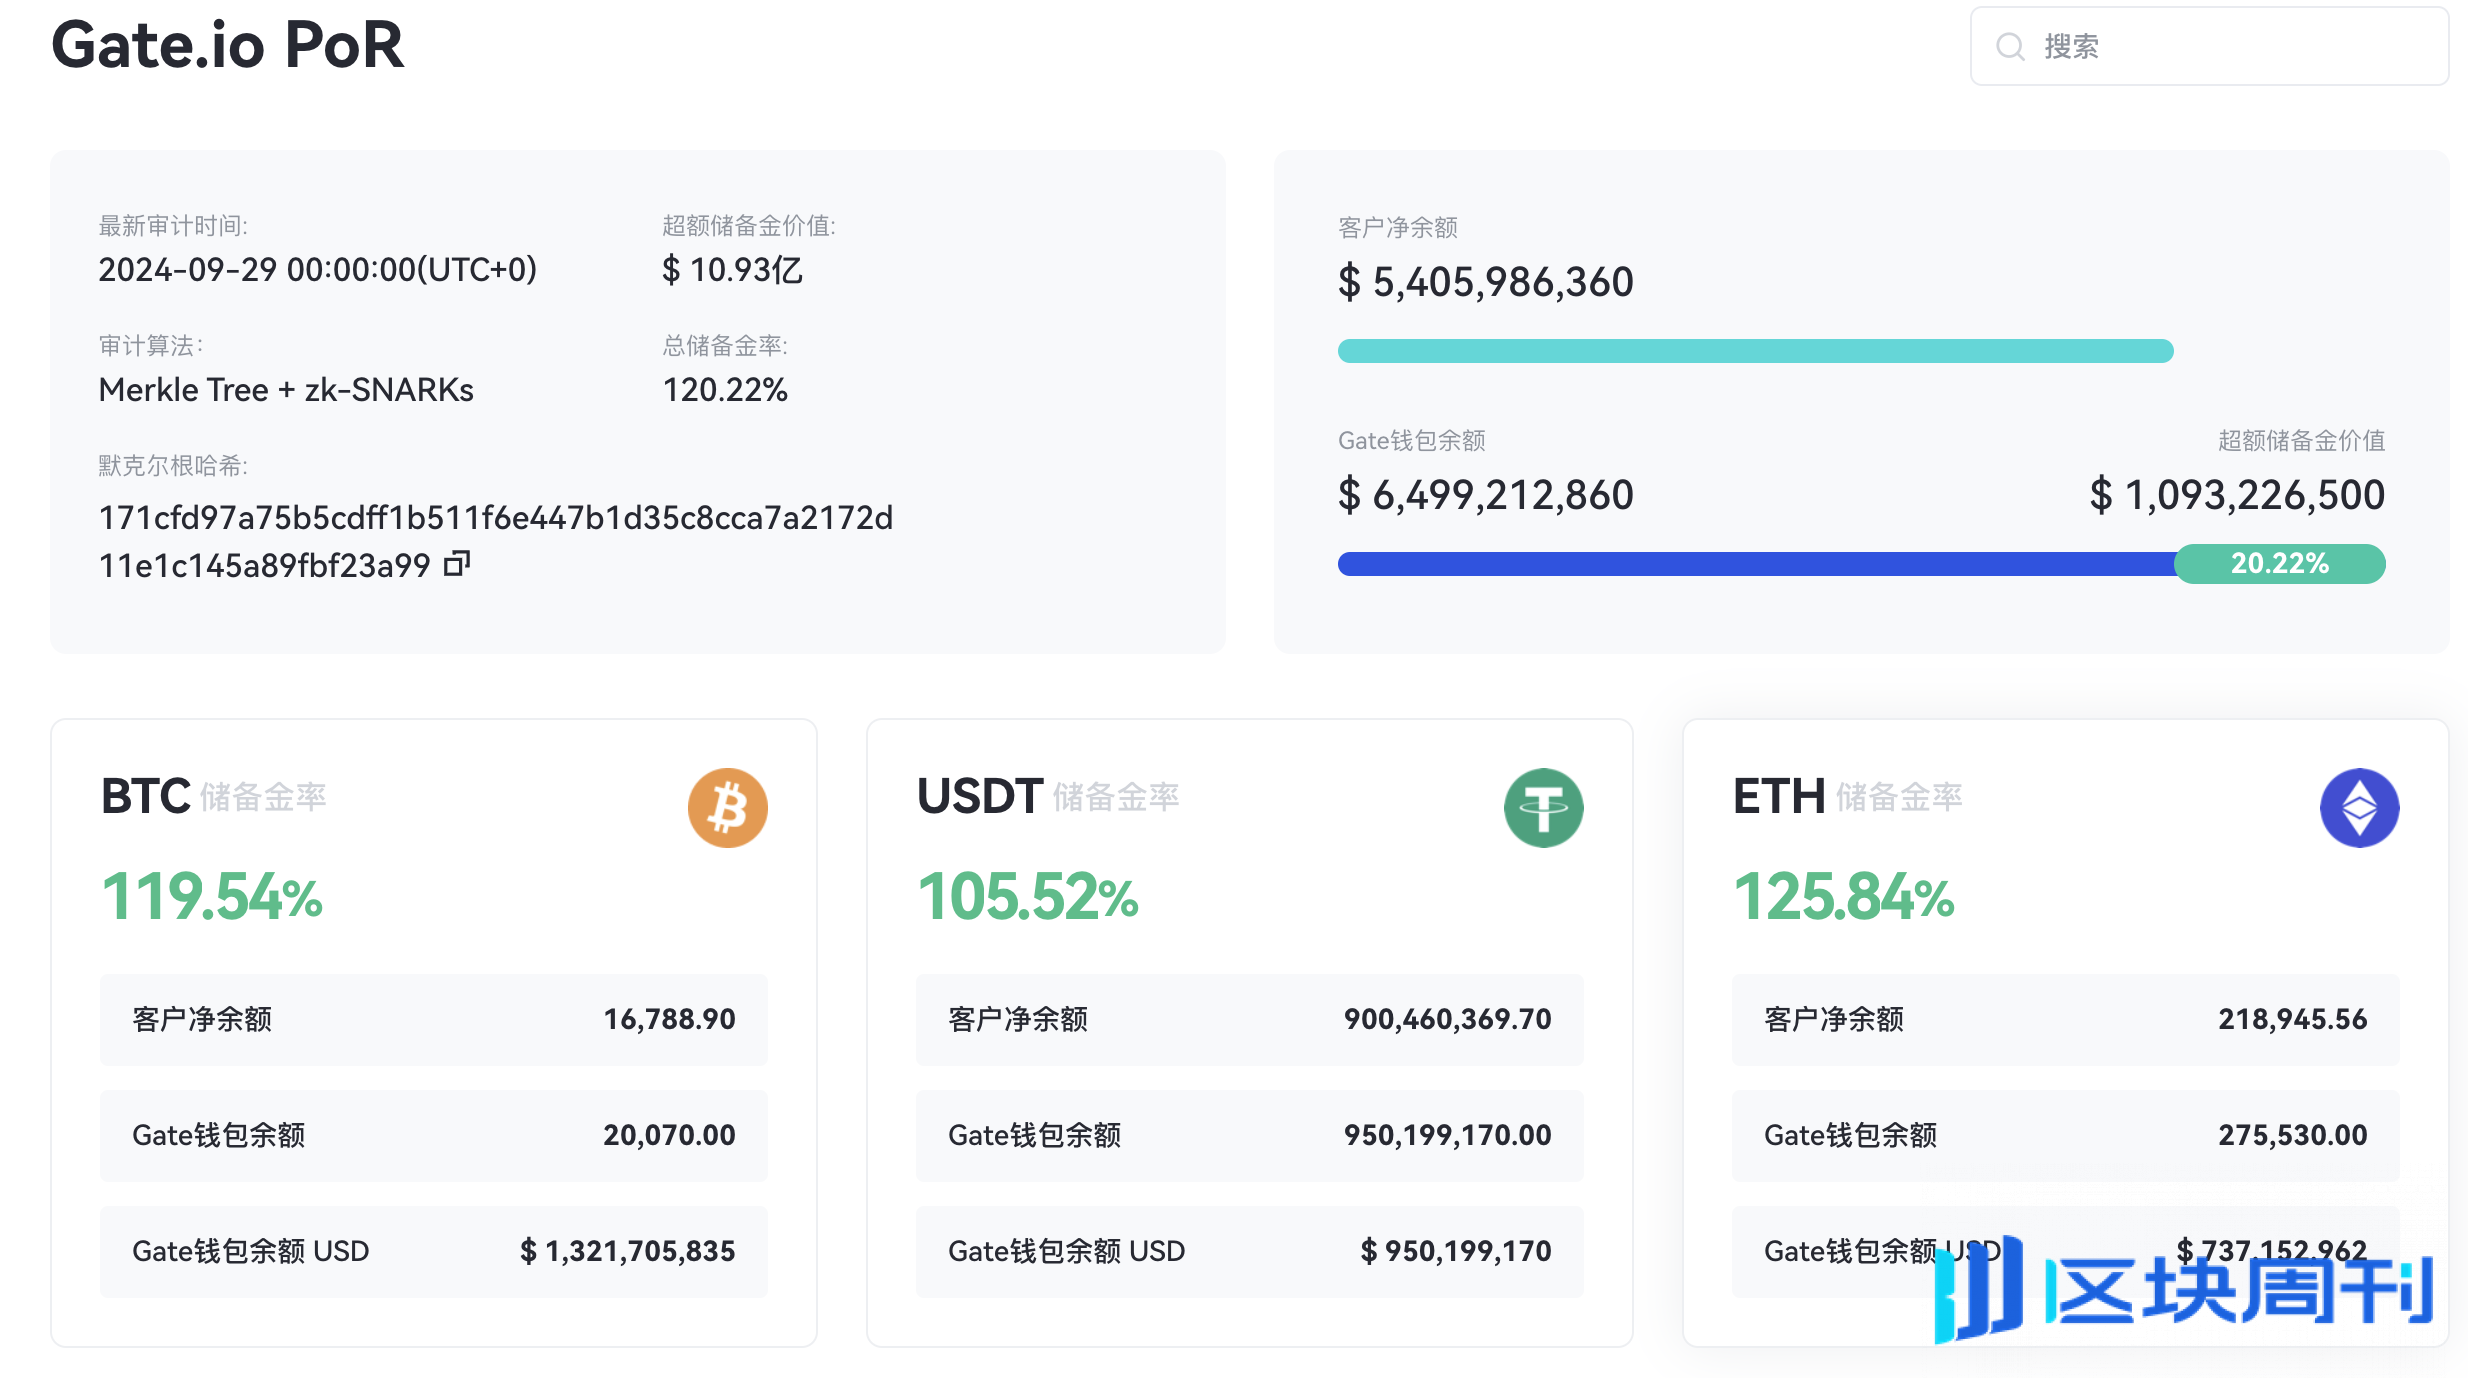Click customer net balance $ 5,405,986,360
Image resolution: width=2468 pixels, height=1378 pixels.
[1486, 282]
